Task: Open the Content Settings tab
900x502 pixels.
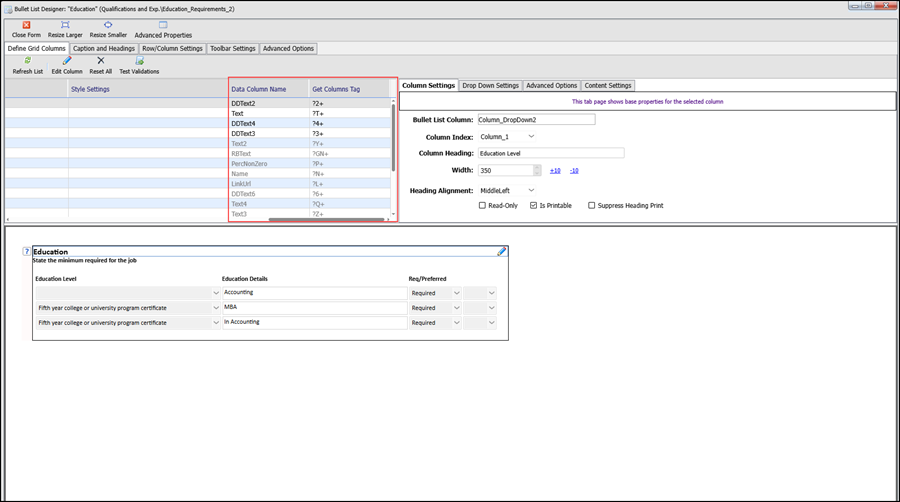Action: [x=608, y=85]
